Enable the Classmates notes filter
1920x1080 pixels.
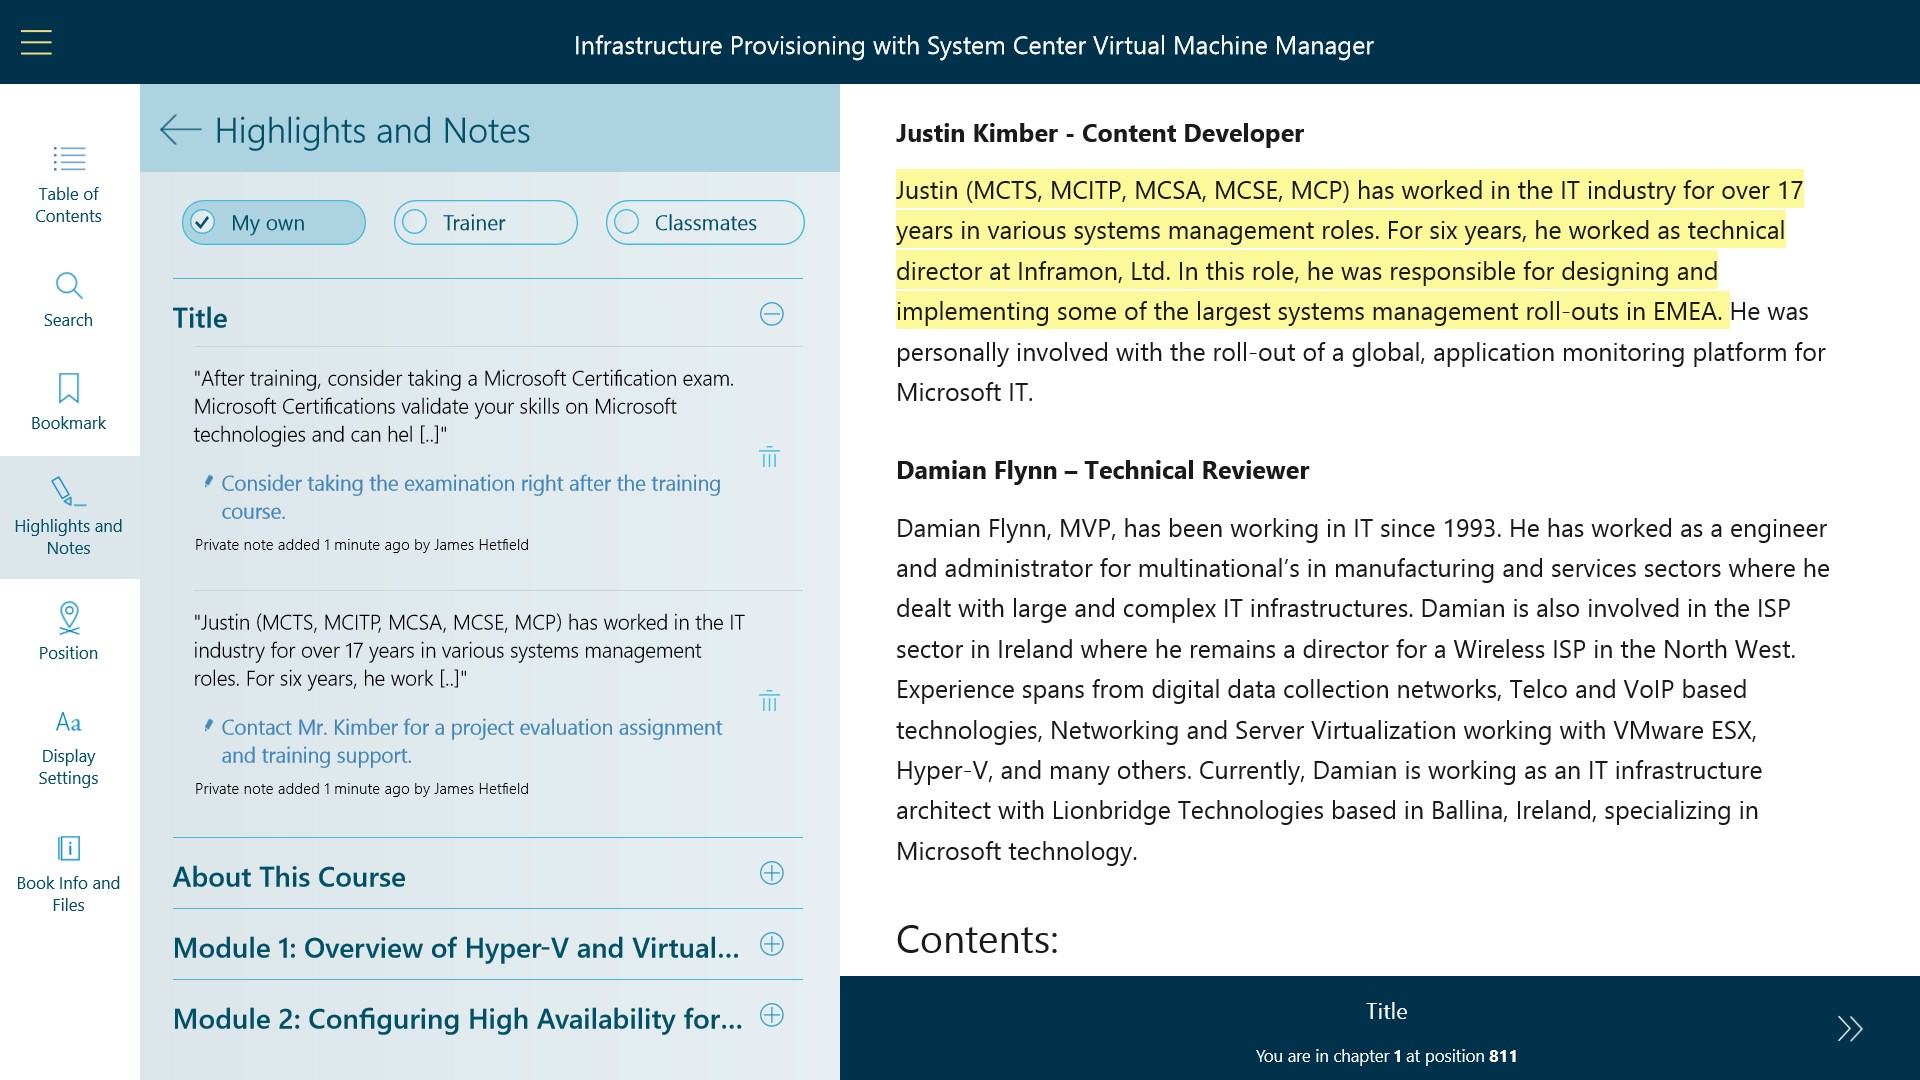(704, 222)
